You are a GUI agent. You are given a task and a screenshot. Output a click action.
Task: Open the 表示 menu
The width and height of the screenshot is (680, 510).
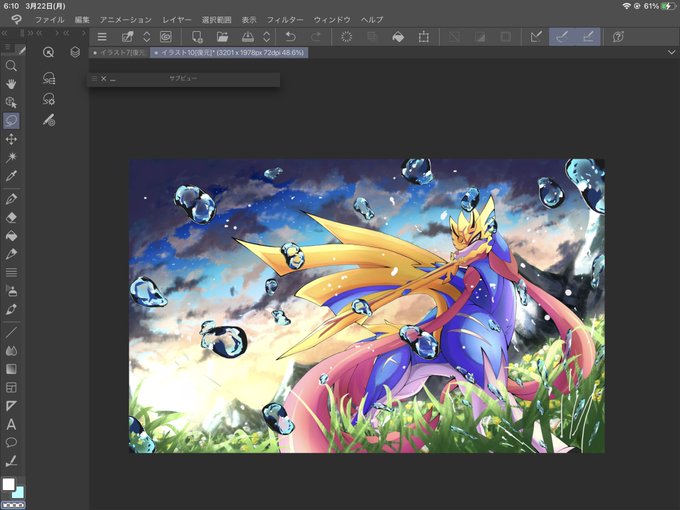[x=248, y=20]
